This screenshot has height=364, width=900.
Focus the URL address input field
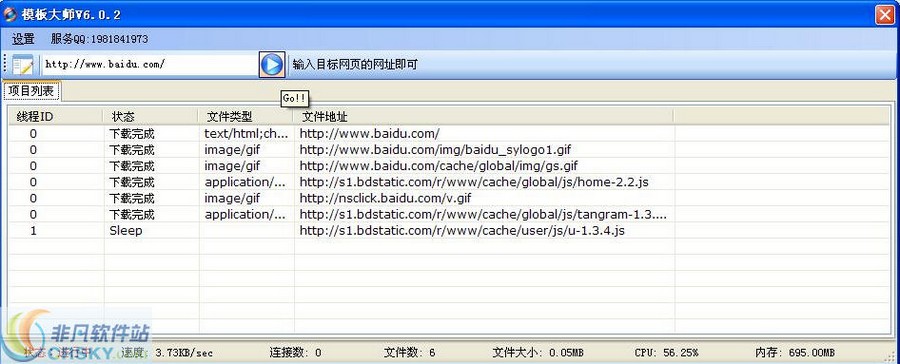click(x=149, y=64)
